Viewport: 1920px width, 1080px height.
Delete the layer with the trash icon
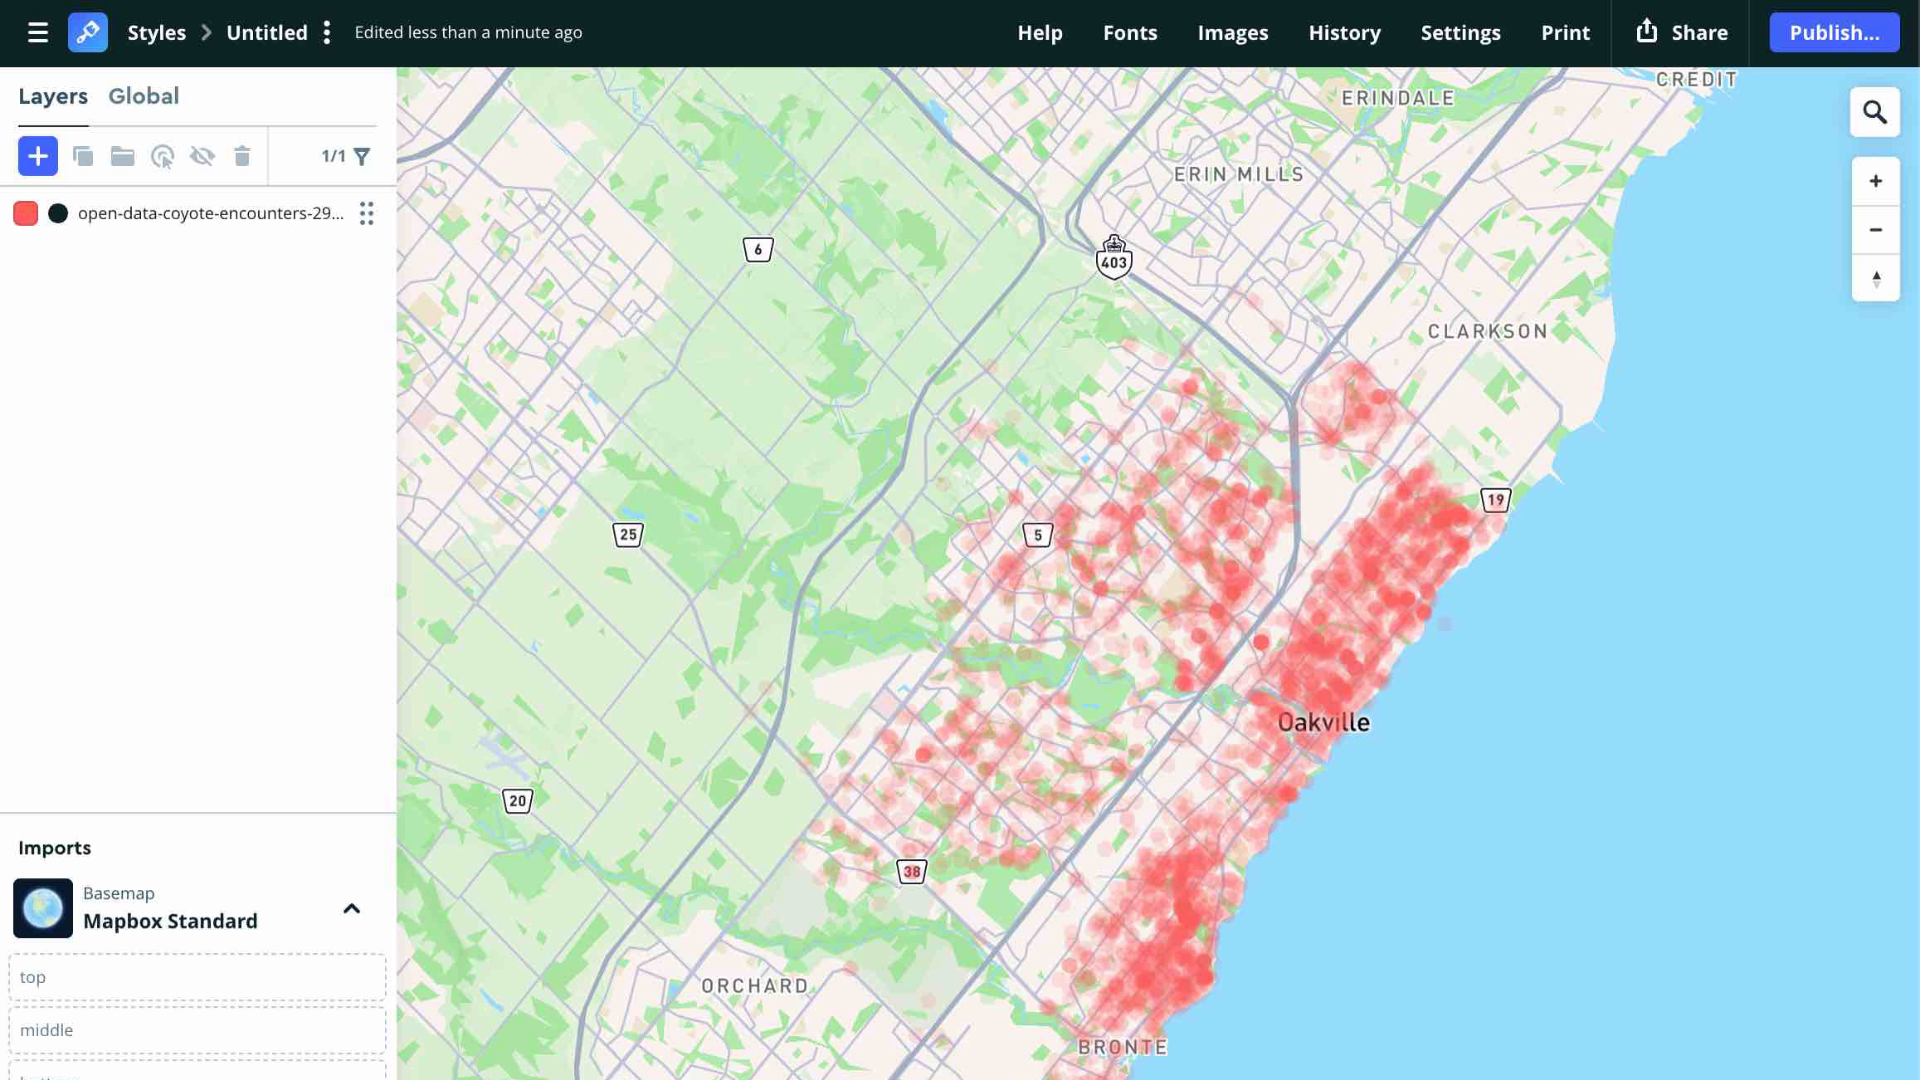pos(242,156)
